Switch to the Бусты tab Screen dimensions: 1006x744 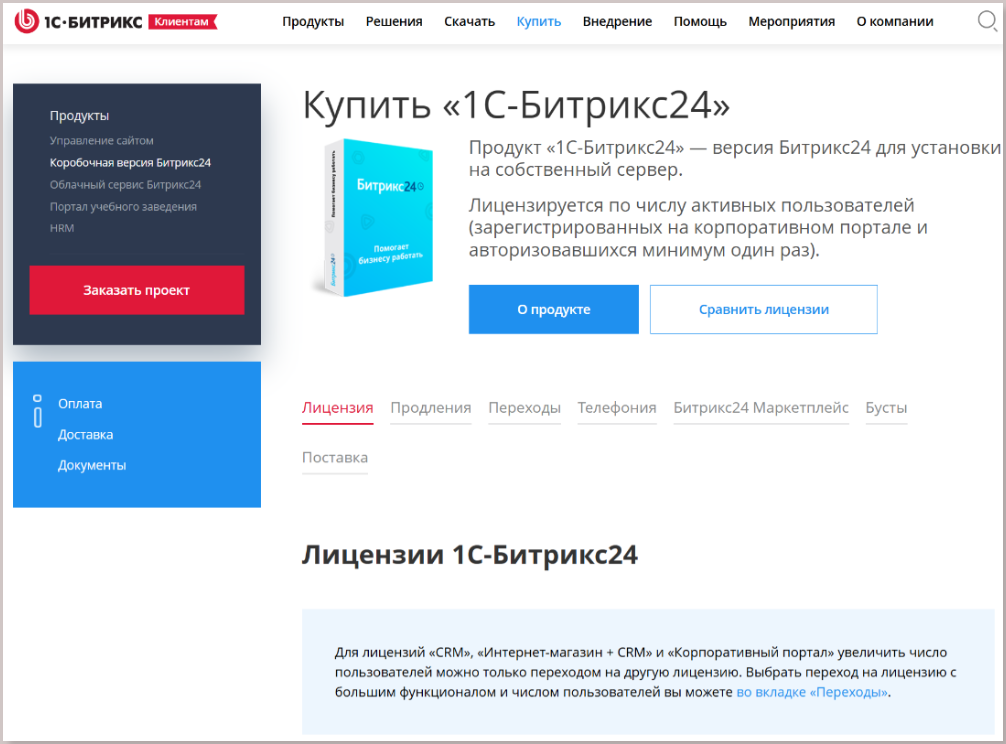pos(886,408)
